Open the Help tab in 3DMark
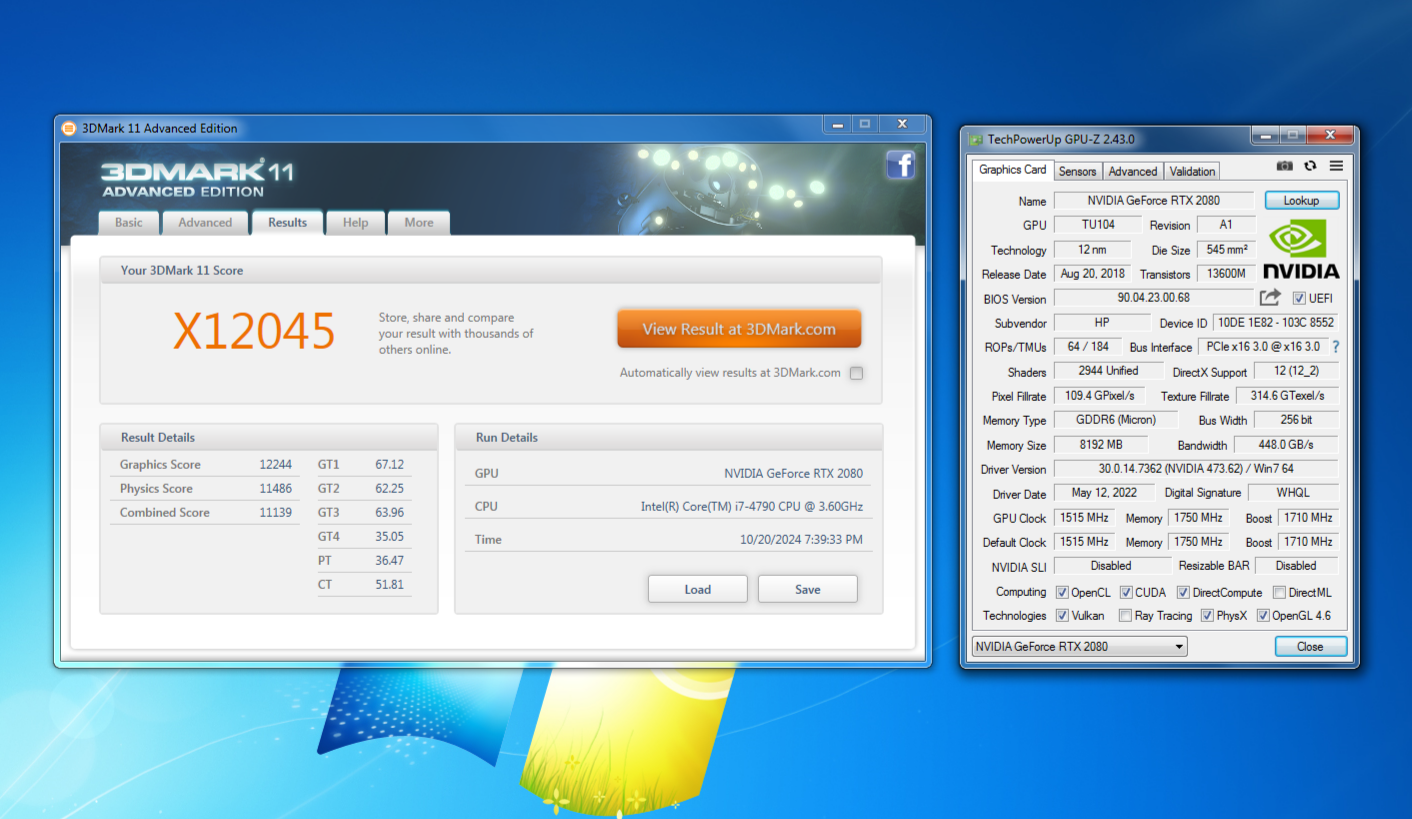This screenshot has height=819, width=1412. click(355, 222)
